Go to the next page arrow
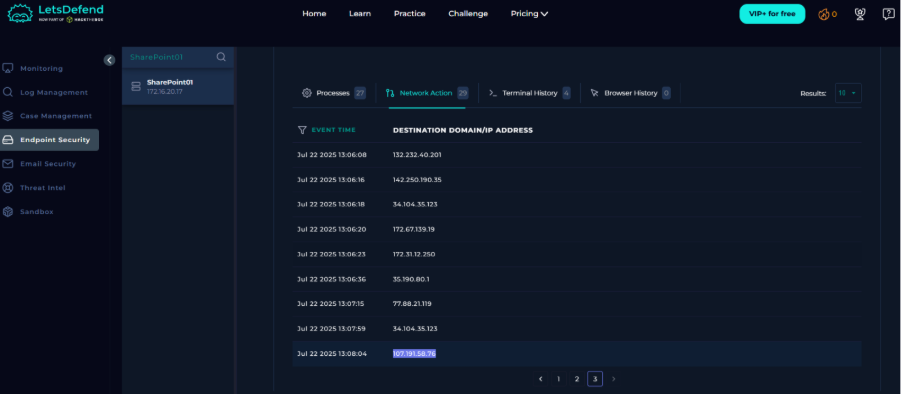The image size is (901, 394). pos(614,379)
